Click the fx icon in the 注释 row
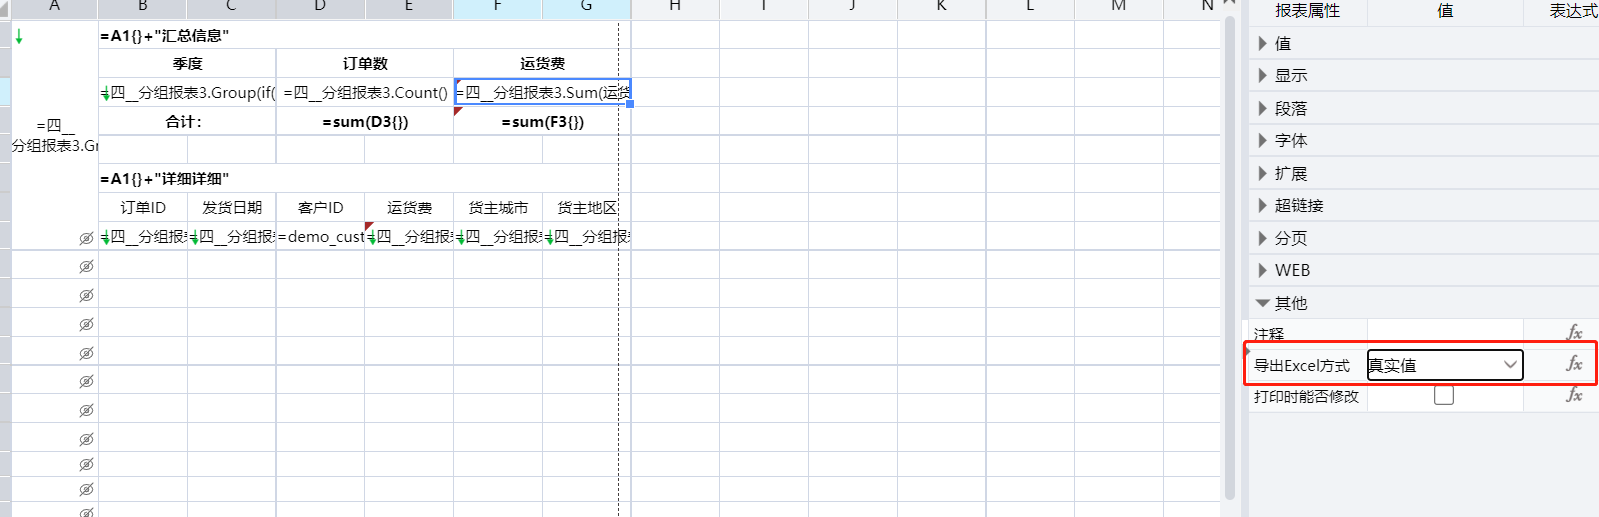This screenshot has height=517, width=1599. click(1574, 332)
